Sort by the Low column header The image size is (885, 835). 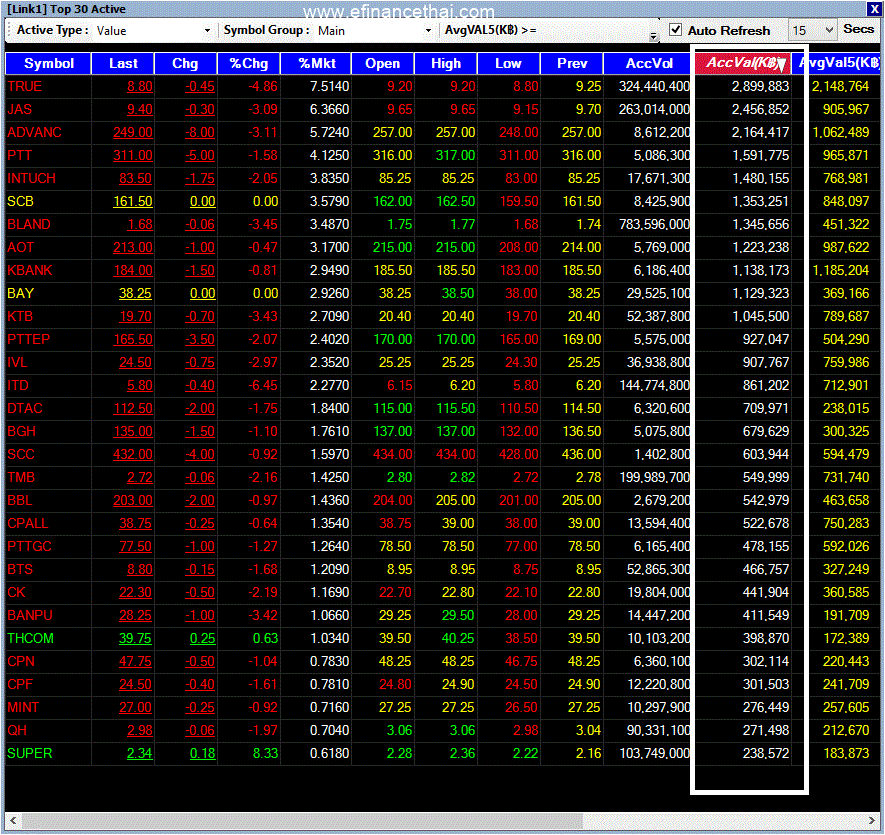[509, 63]
